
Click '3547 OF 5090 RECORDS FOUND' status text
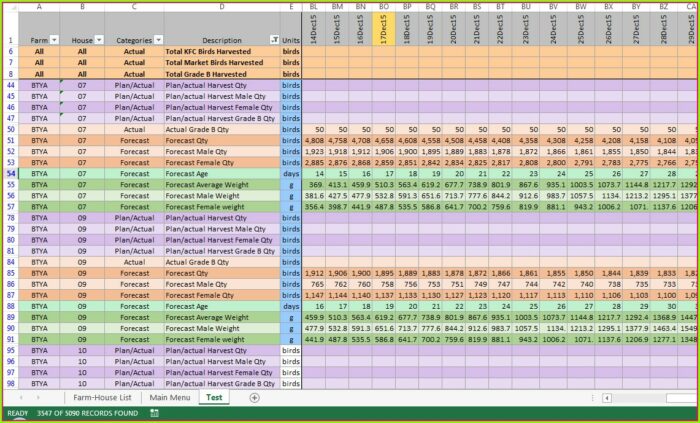(x=88, y=413)
